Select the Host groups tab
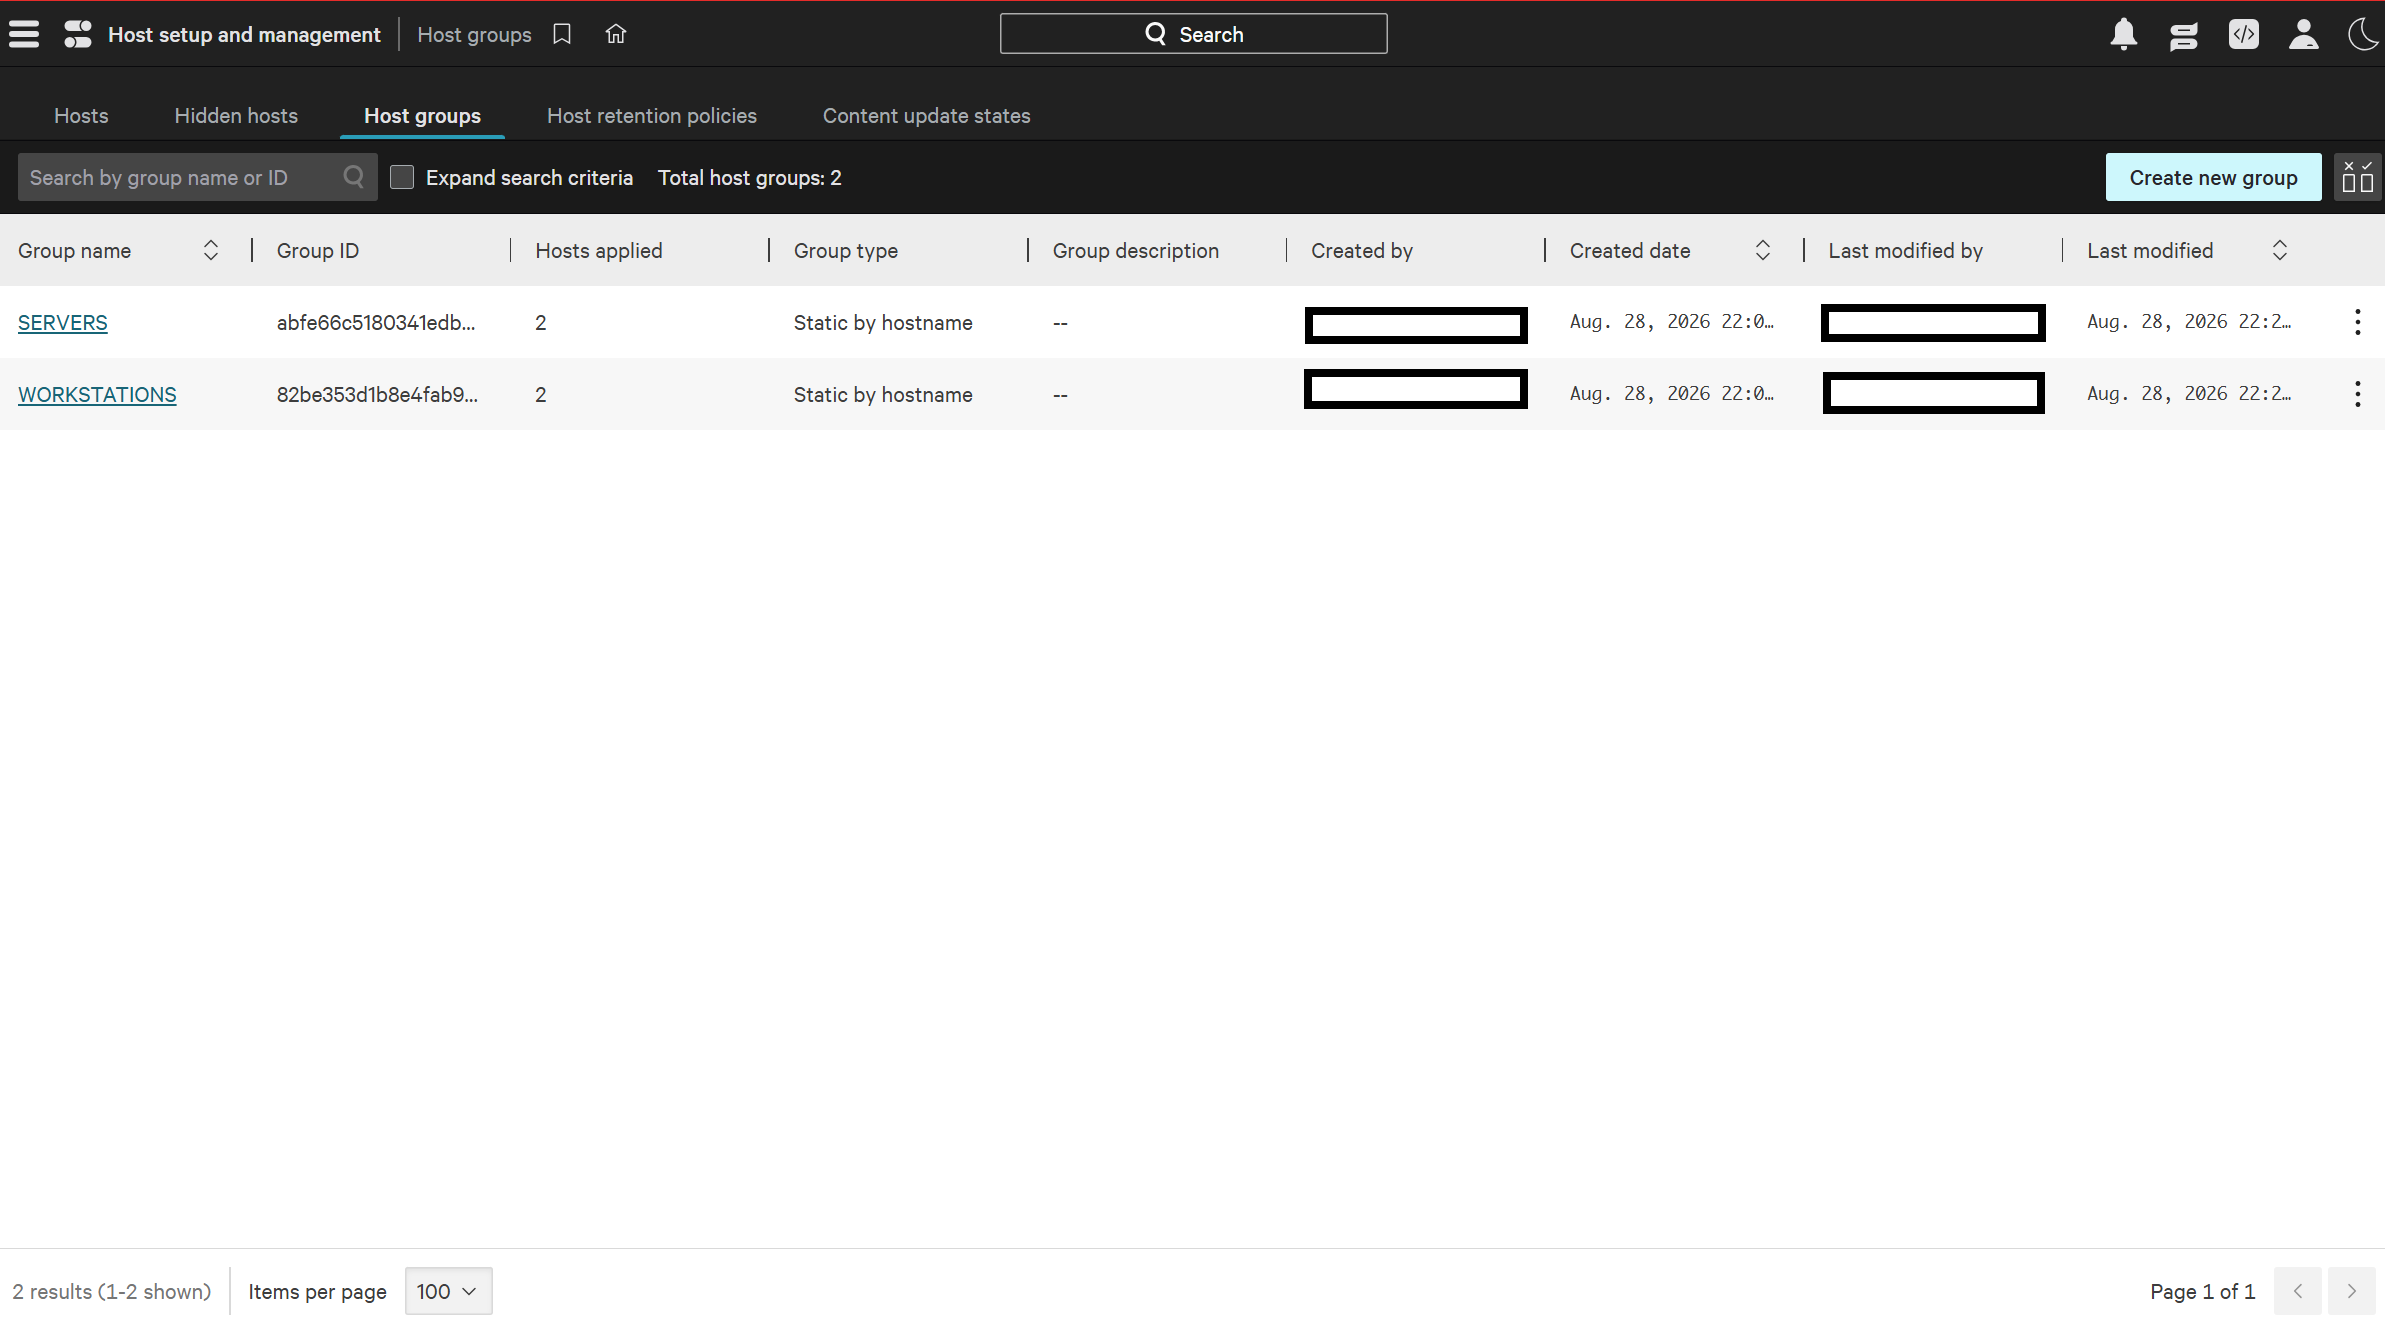 (422, 116)
